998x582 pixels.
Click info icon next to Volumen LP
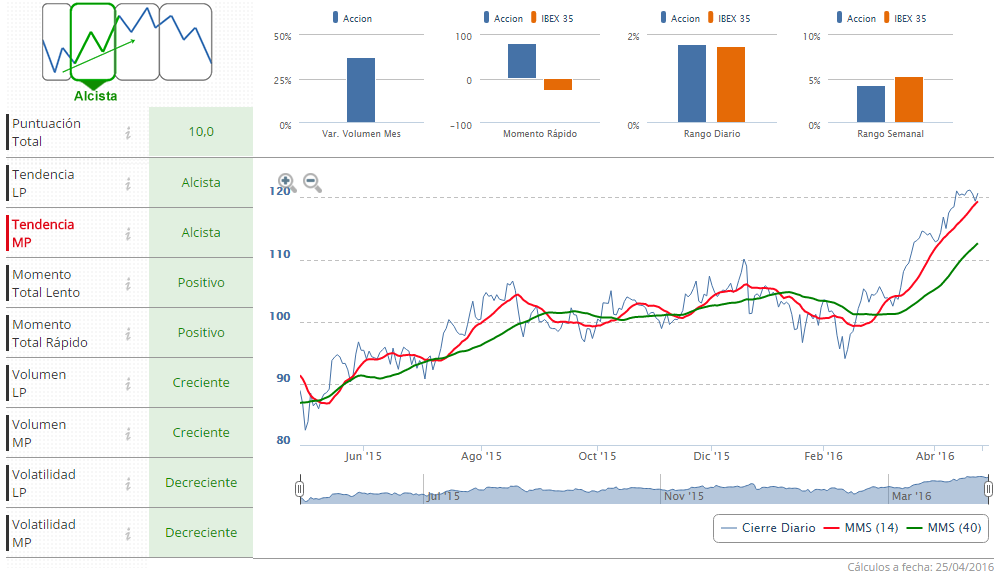[128, 383]
